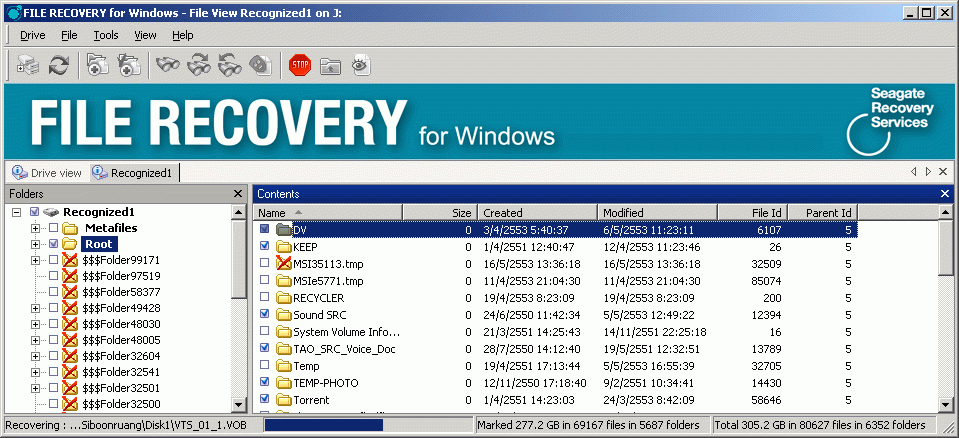Click the deleted $$$Folder99171 folder icon

(70, 260)
